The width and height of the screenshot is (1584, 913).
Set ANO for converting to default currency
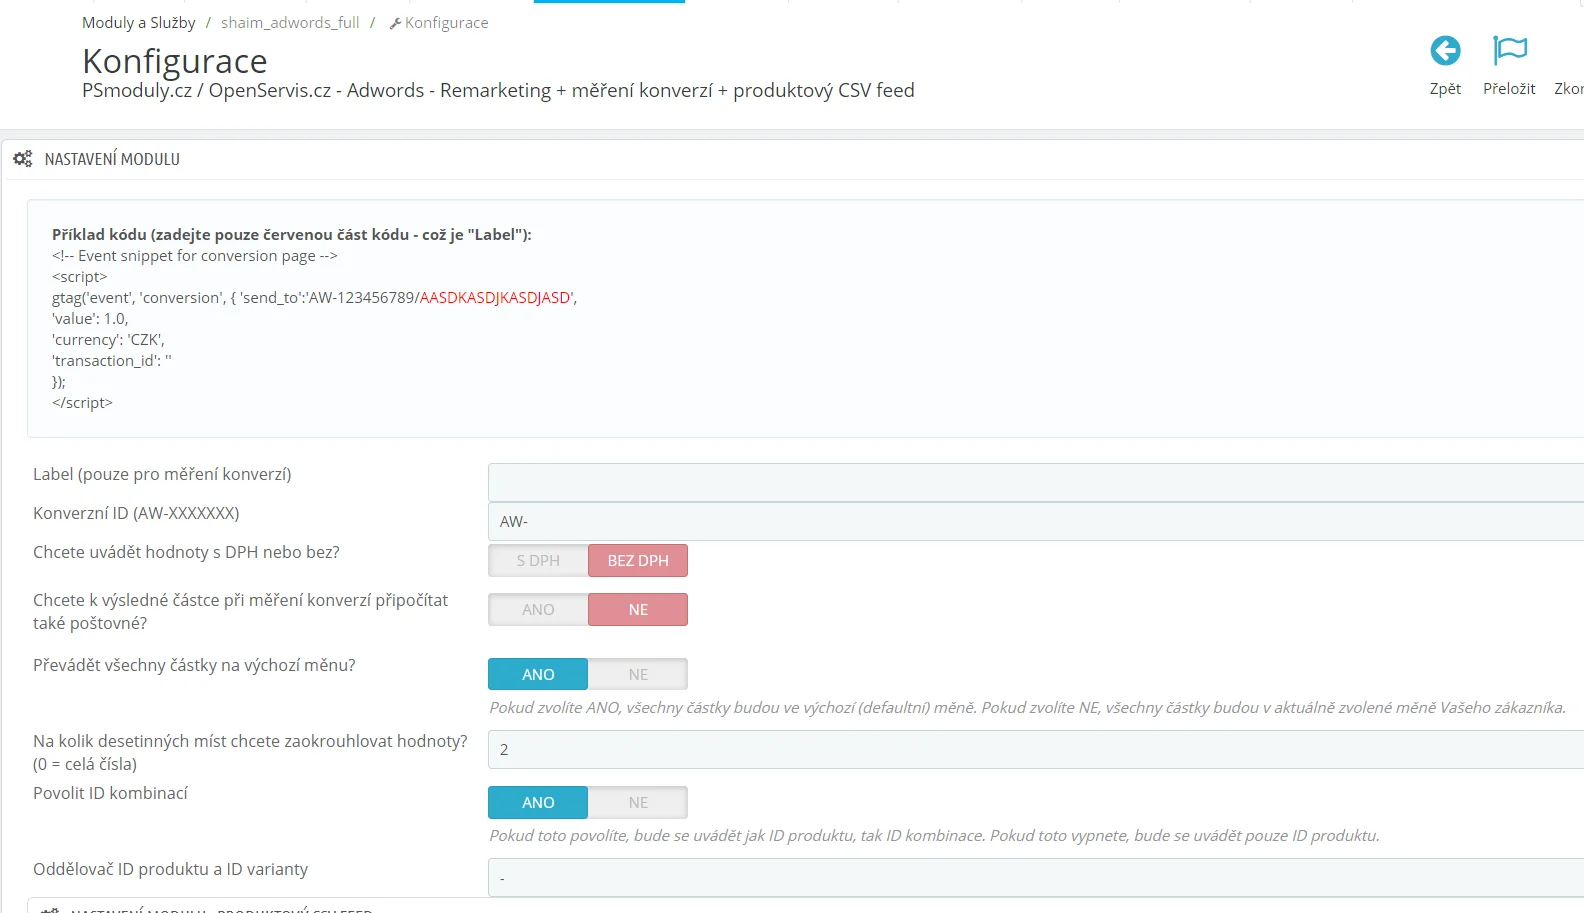click(538, 675)
